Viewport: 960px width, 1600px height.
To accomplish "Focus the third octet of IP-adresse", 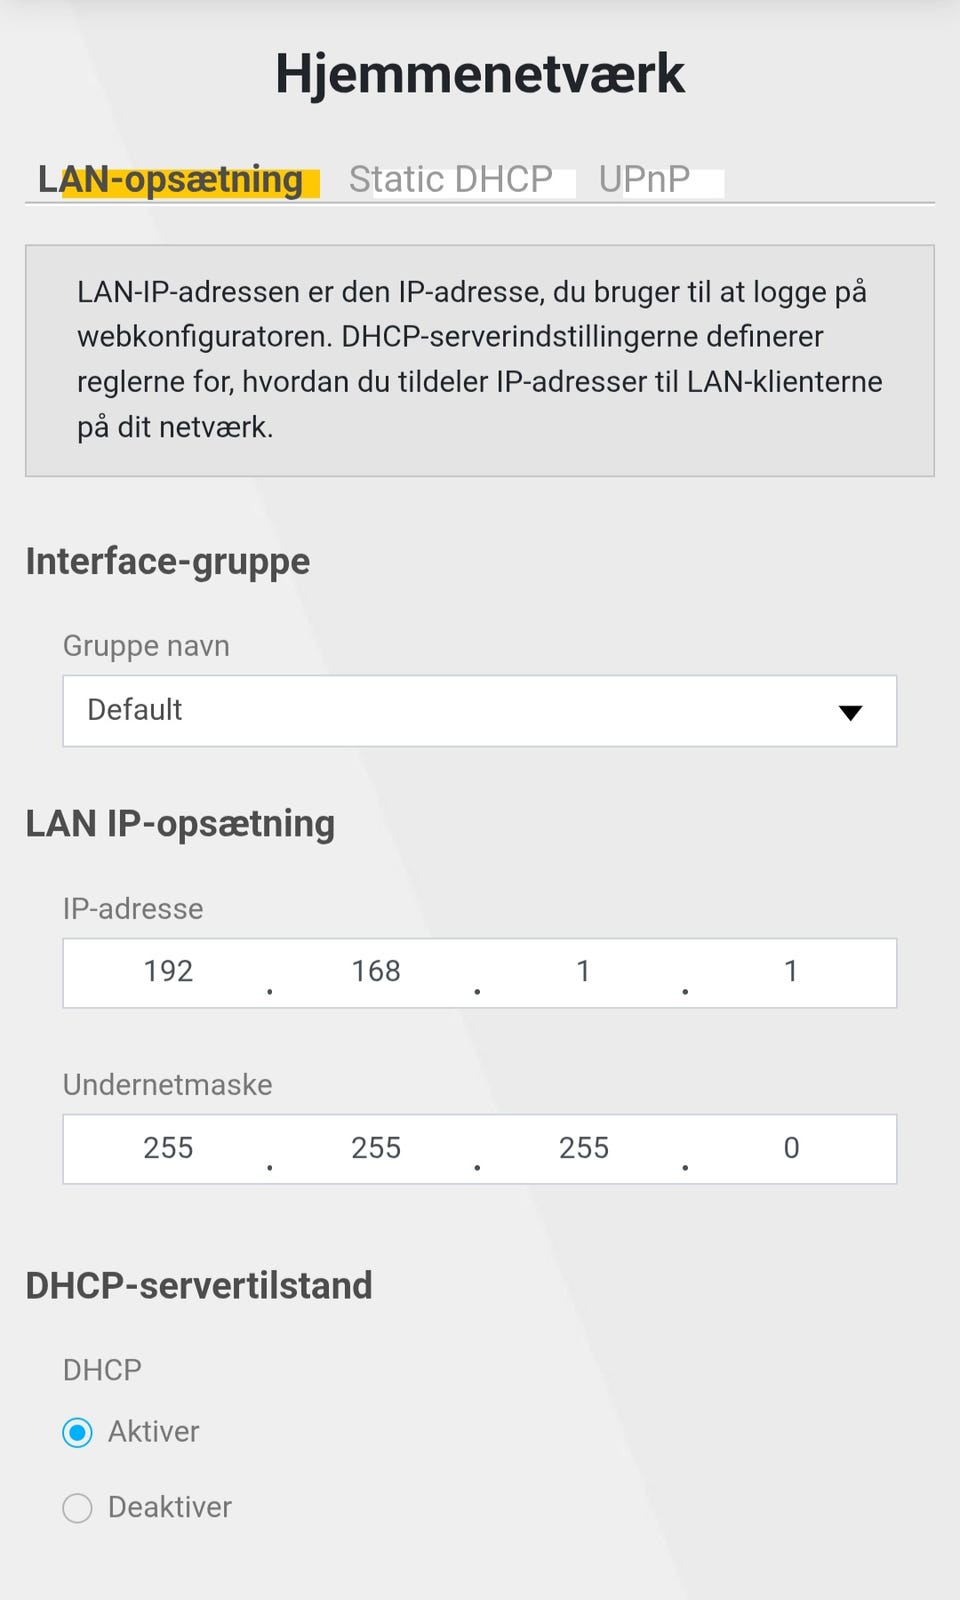I will [x=583, y=972].
